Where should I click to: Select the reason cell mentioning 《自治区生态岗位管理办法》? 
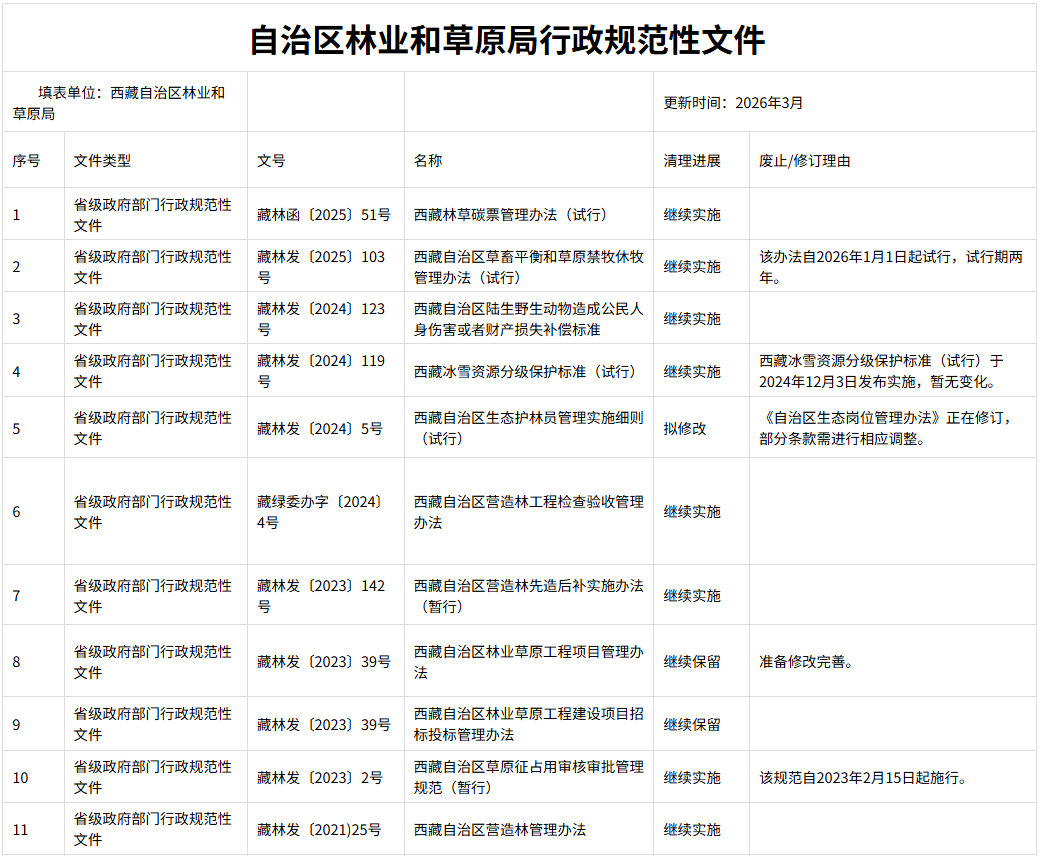(890, 428)
